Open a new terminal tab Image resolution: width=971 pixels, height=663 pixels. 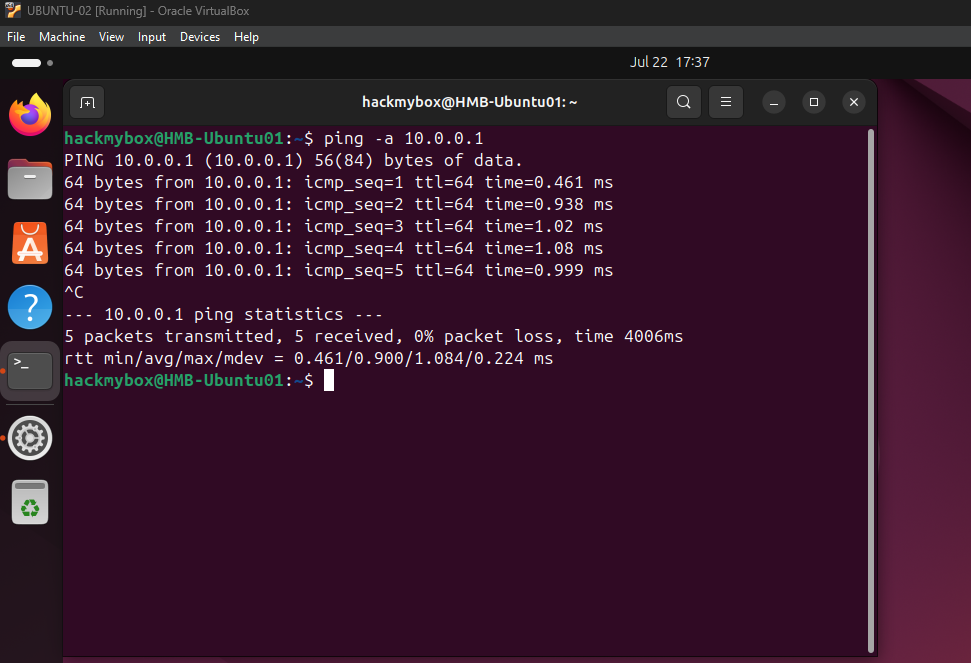click(x=87, y=102)
